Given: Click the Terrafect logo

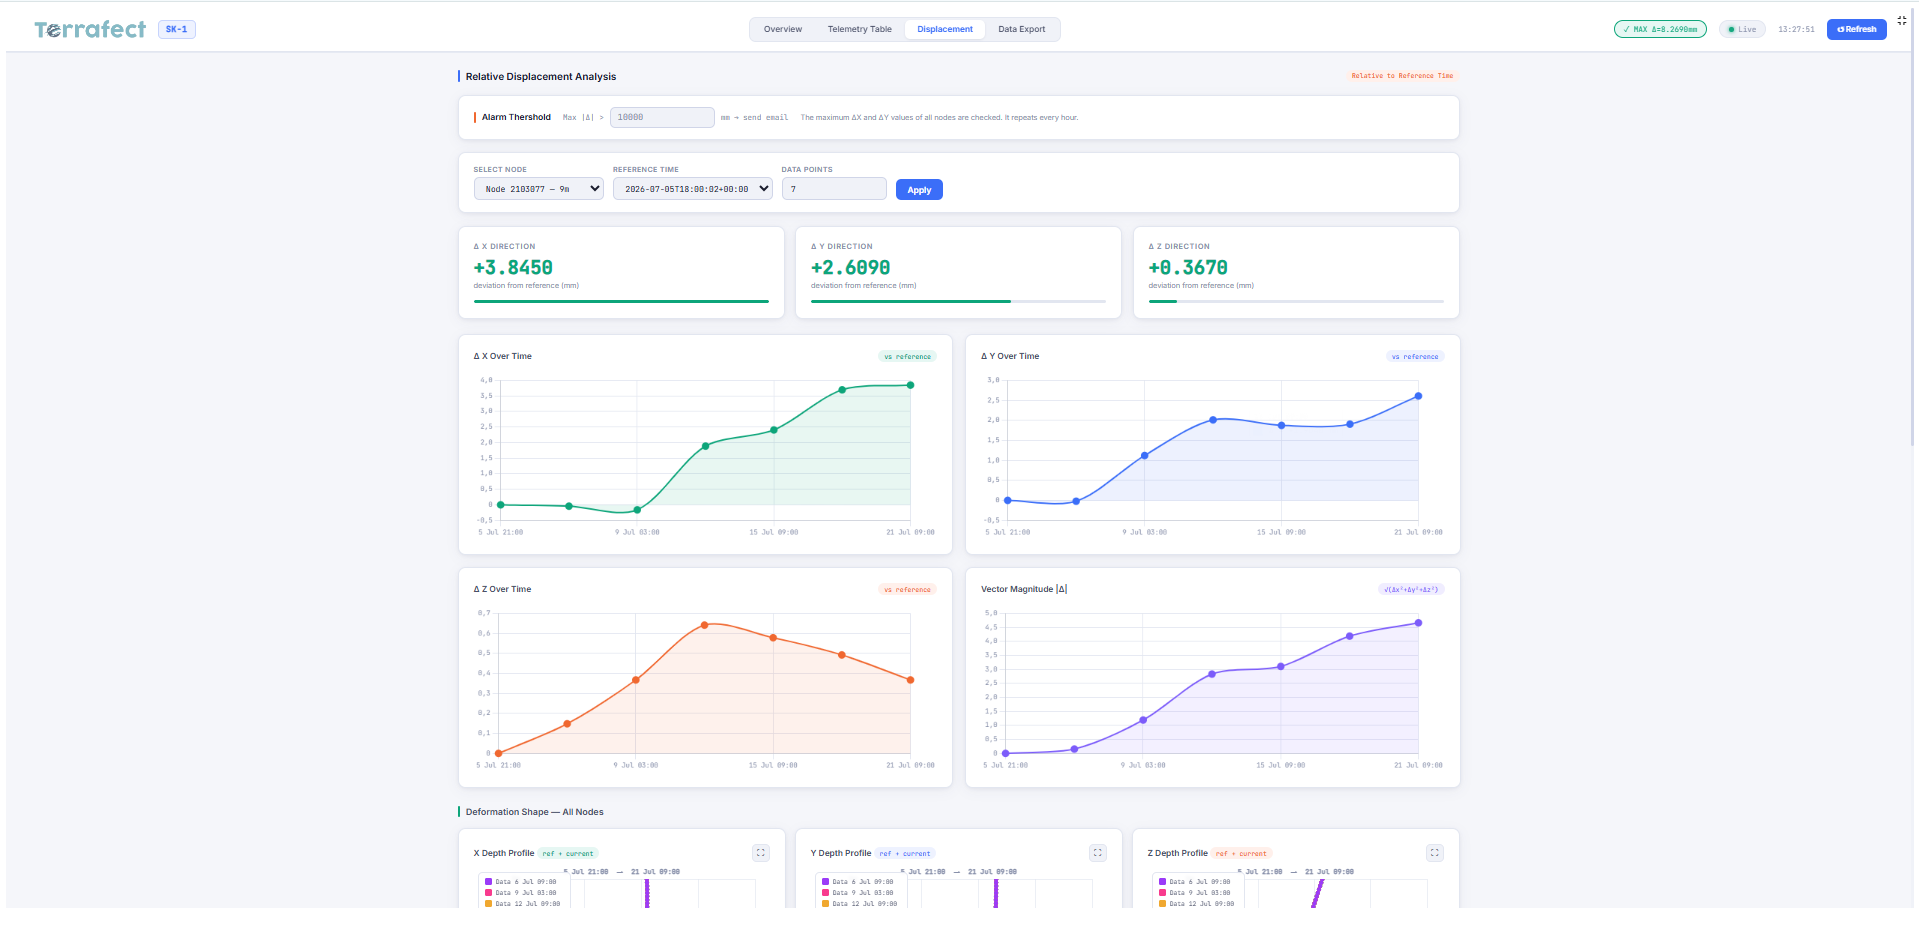Looking at the screenshot, I should (x=90, y=29).
